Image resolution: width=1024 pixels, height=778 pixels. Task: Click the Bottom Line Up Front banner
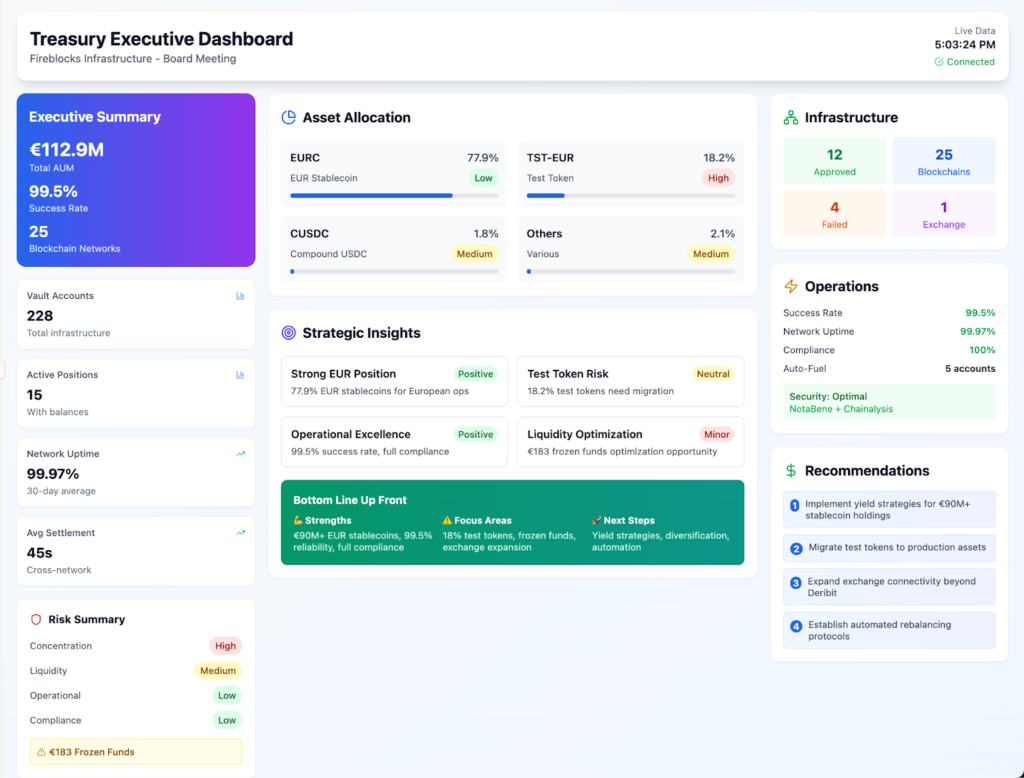click(x=512, y=522)
